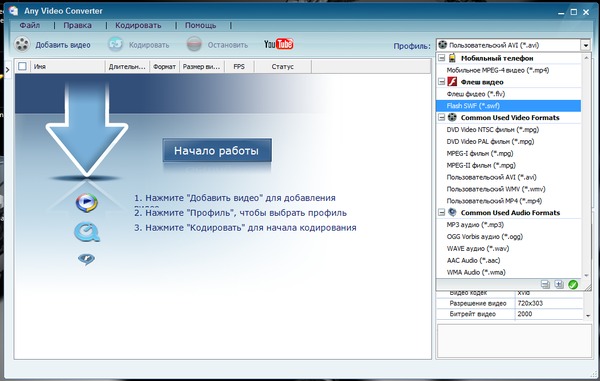Click the green checkmark confirm icon
This screenshot has height=381, width=600.
coord(573,284)
